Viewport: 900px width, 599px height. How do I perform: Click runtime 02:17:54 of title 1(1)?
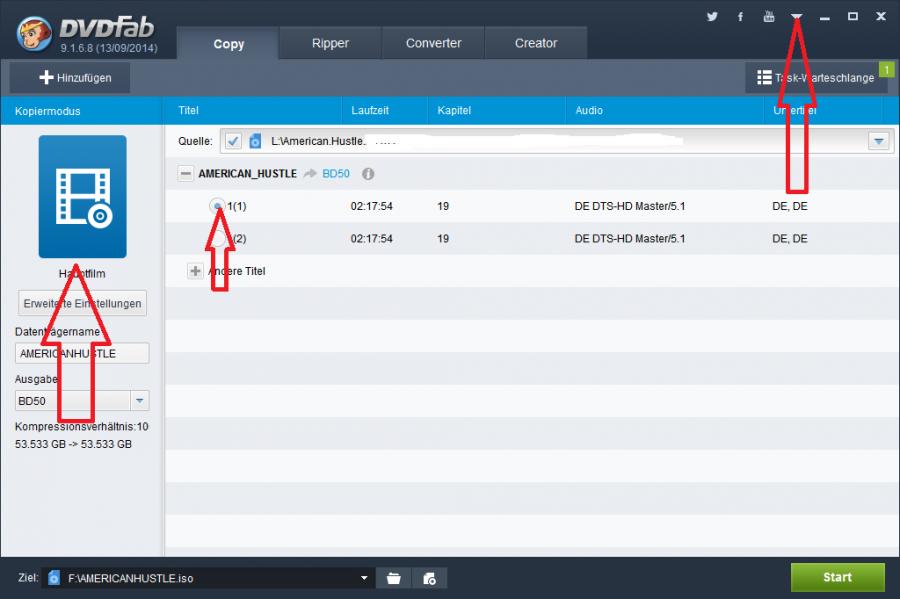click(371, 206)
